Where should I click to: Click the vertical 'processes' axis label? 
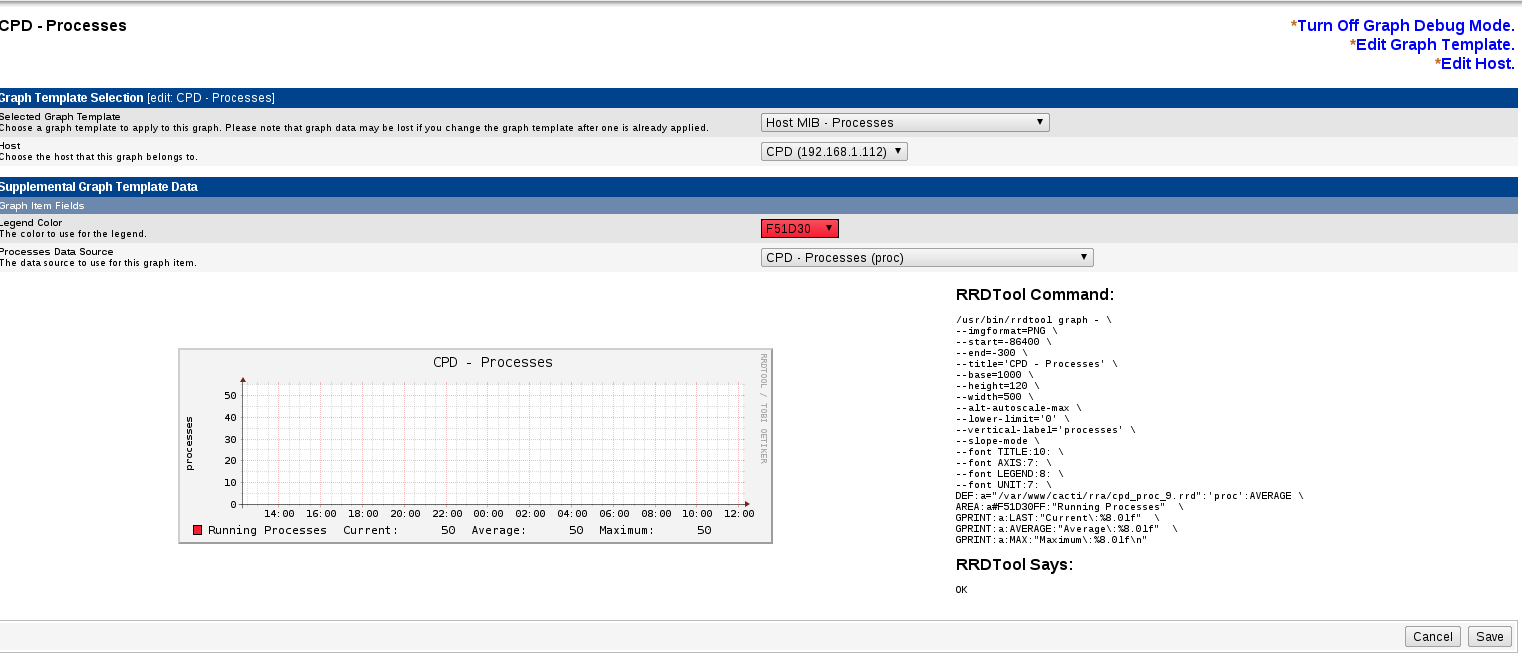pos(189,443)
